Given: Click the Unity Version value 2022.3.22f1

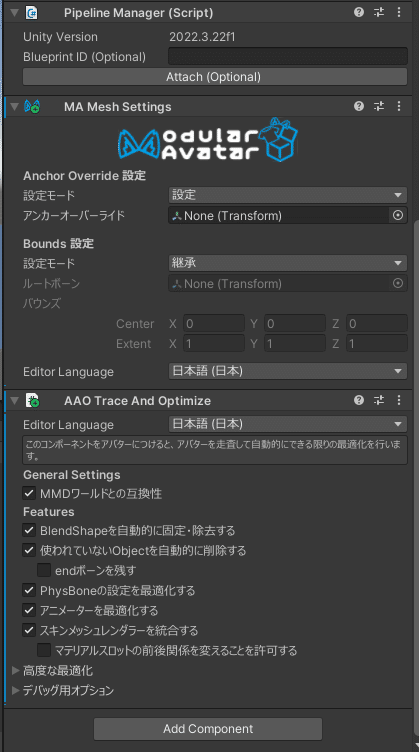Looking at the screenshot, I should pyautogui.click(x=202, y=37).
